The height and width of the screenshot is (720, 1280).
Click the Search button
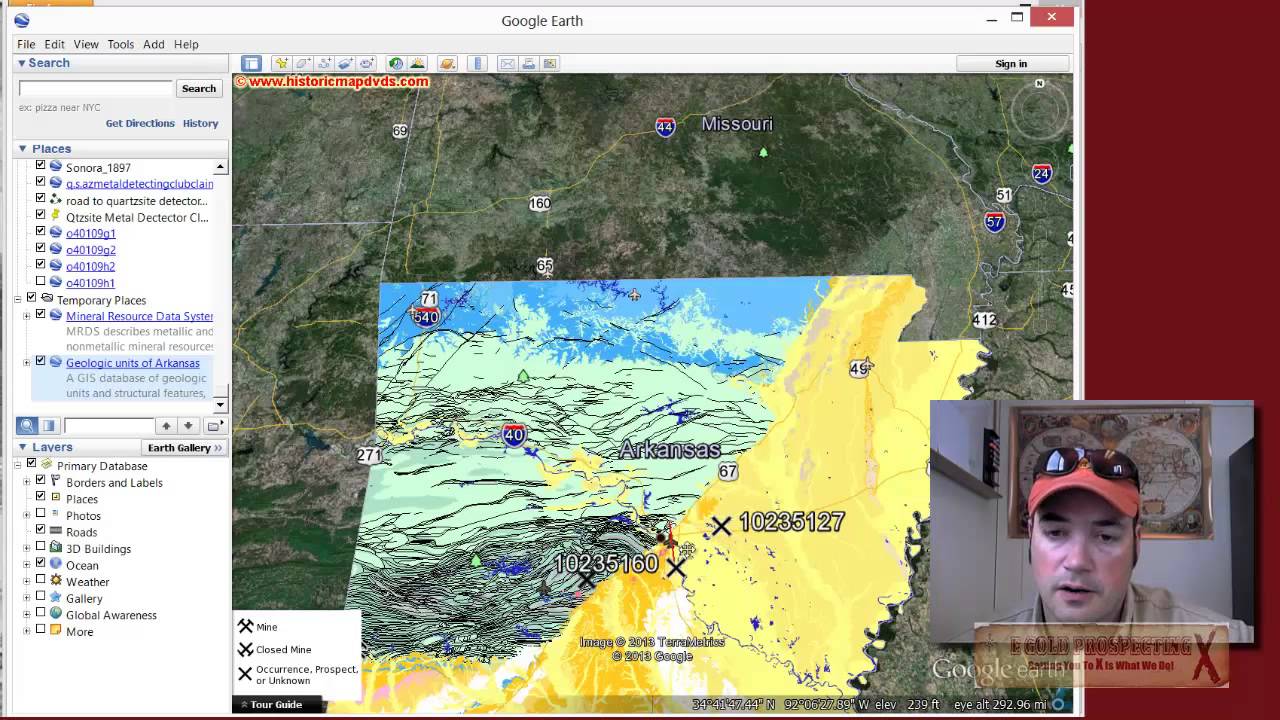click(198, 88)
